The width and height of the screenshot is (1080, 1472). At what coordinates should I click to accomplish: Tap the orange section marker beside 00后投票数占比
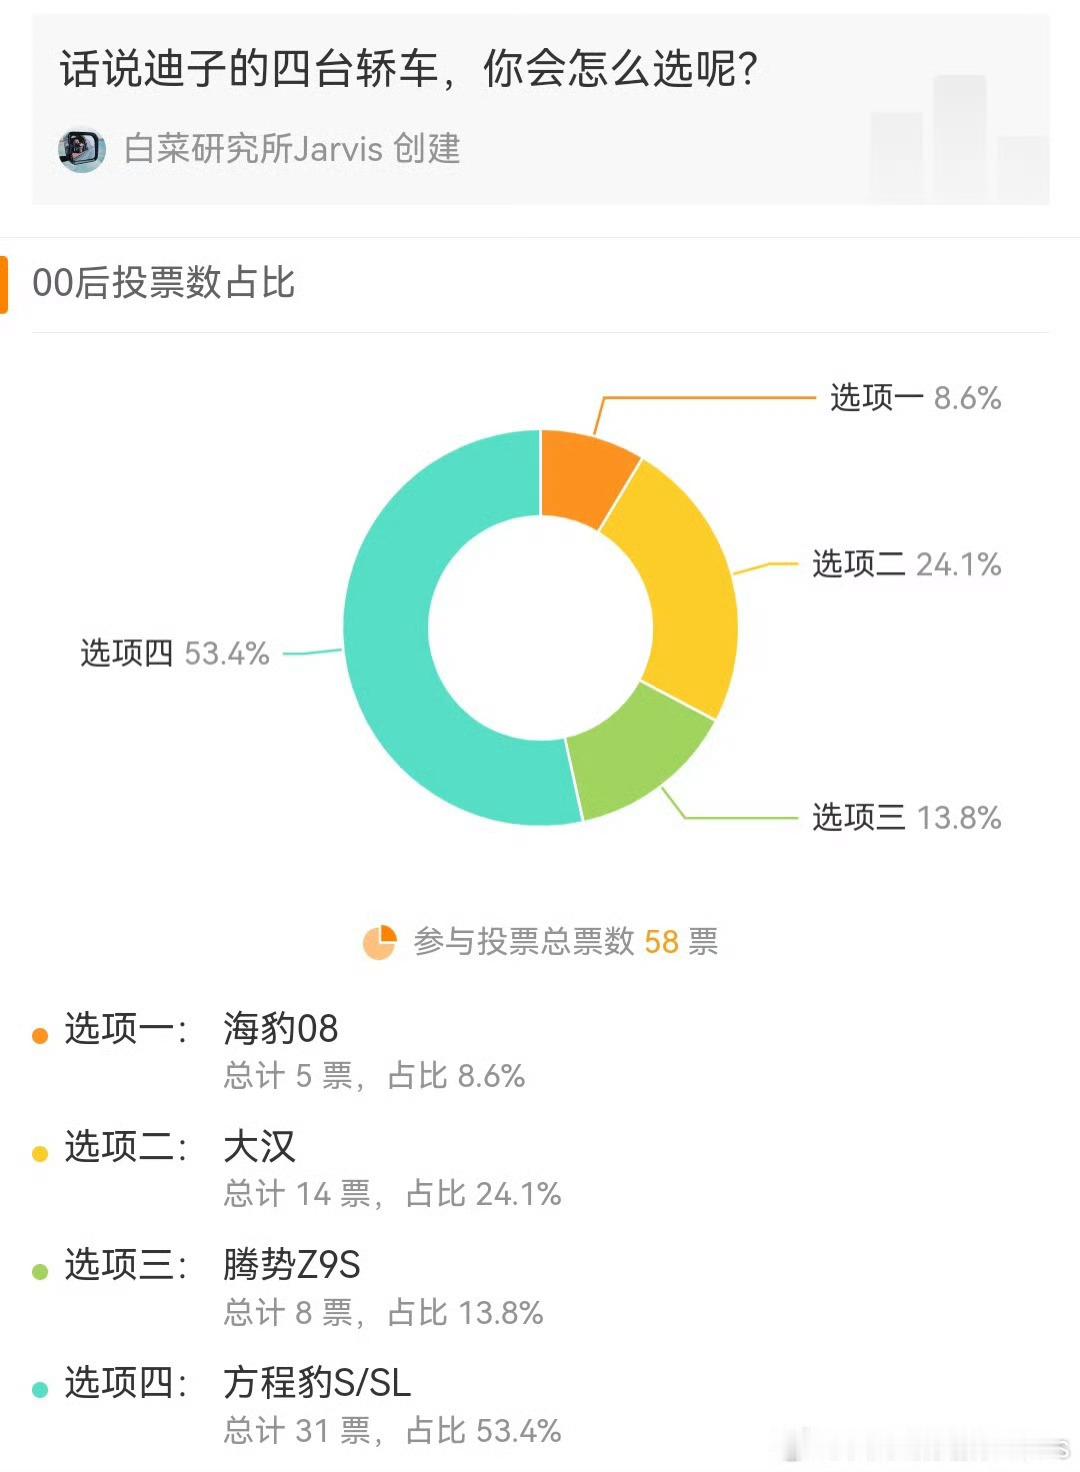[x=4, y=284]
